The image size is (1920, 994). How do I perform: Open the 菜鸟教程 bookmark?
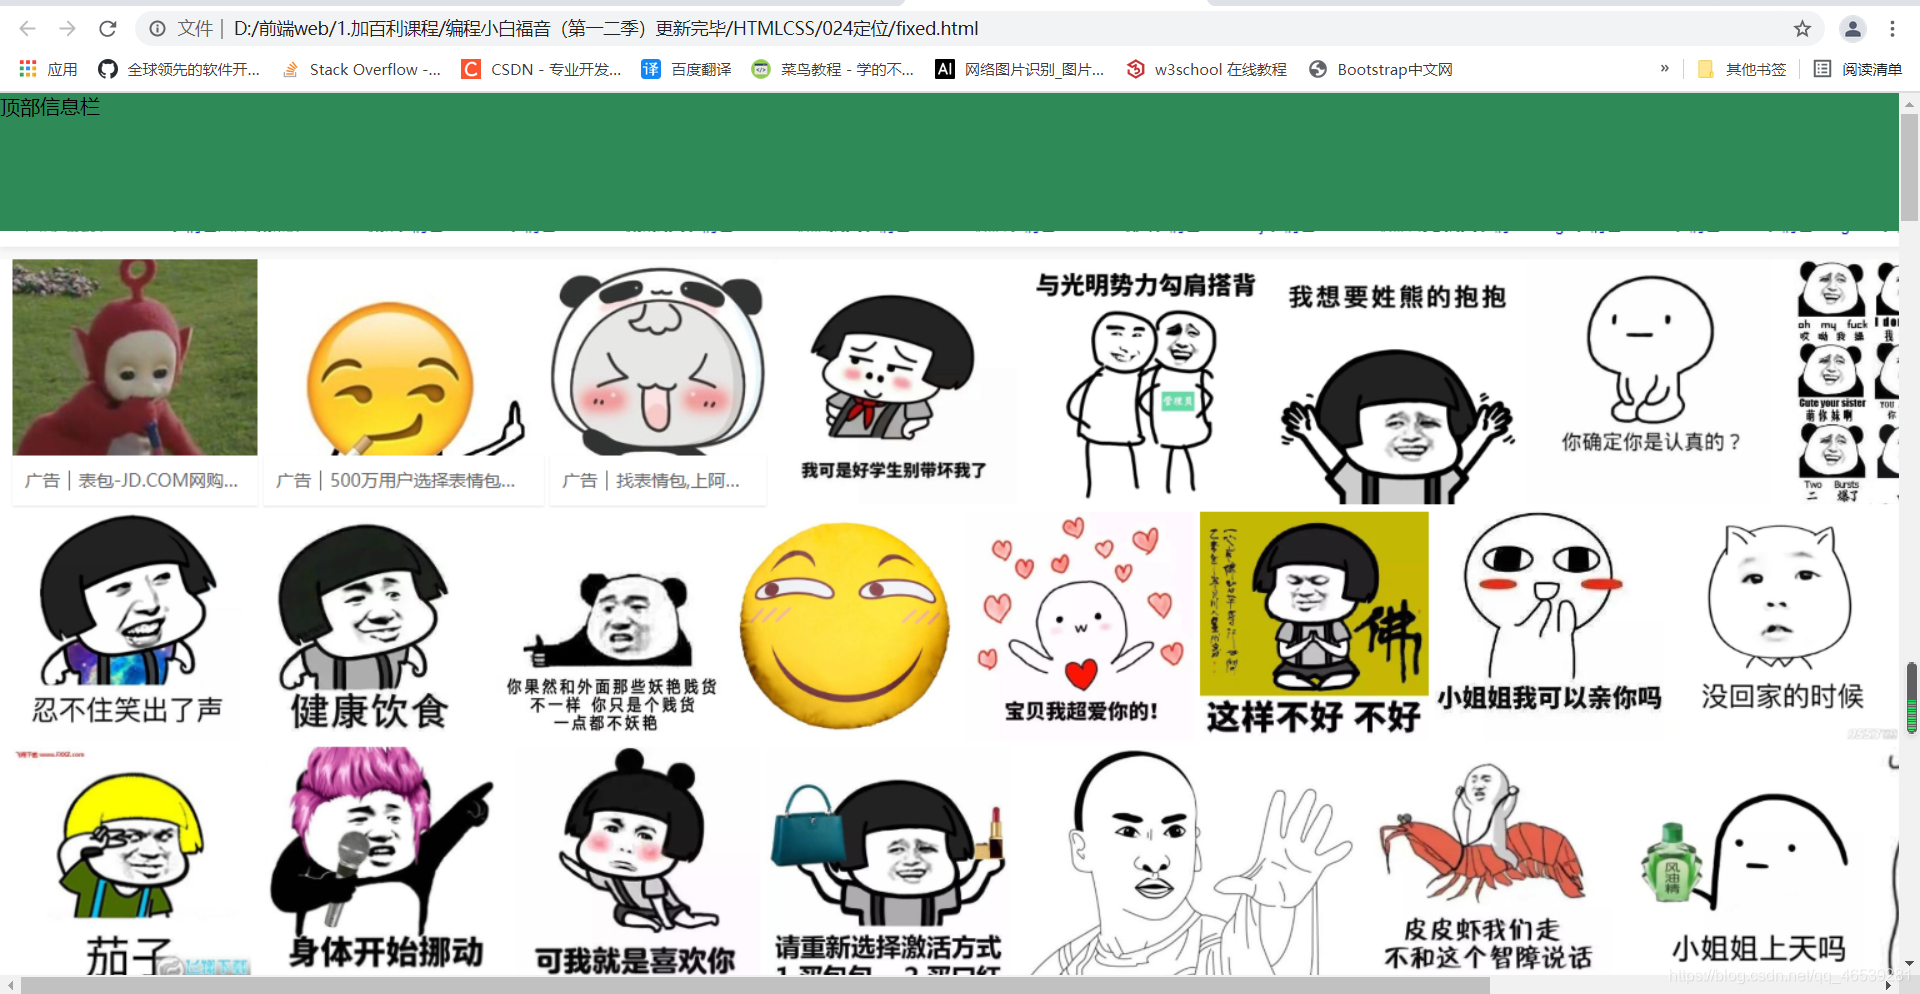click(833, 69)
